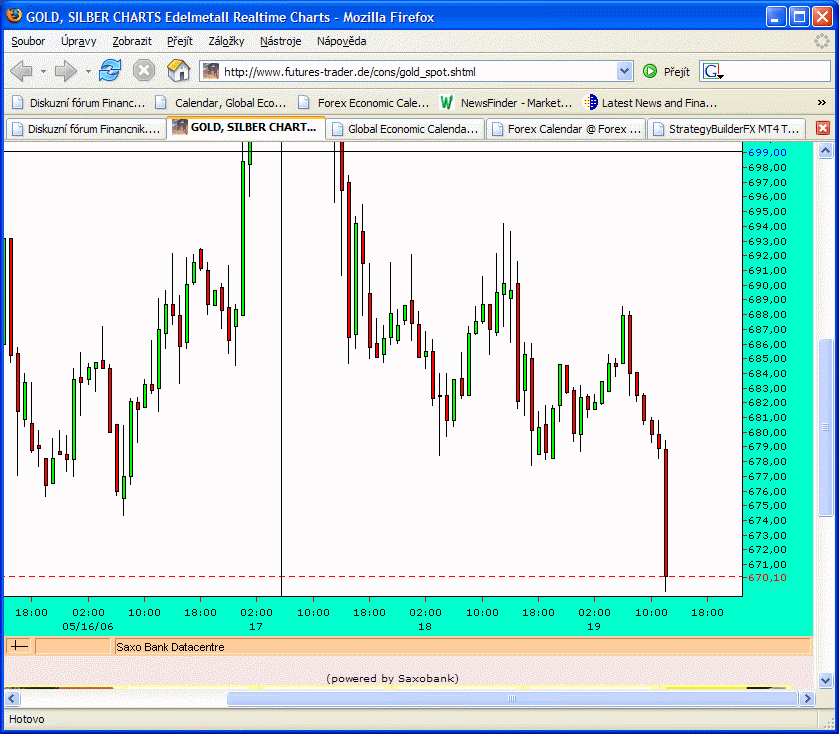Image resolution: width=839 pixels, height=734 pixels.
Task: Click the long red candle at the last bar
Action: click(x=666, y=513)
